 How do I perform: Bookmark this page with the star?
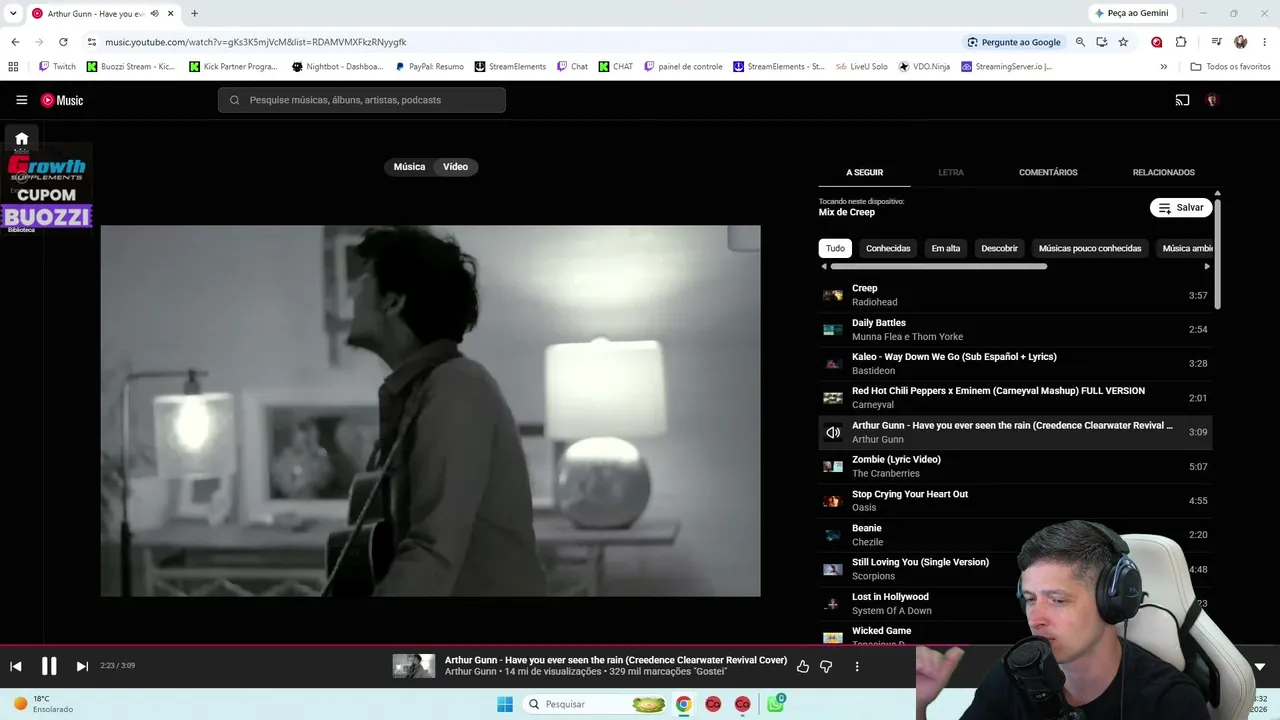coord(1123,42)
